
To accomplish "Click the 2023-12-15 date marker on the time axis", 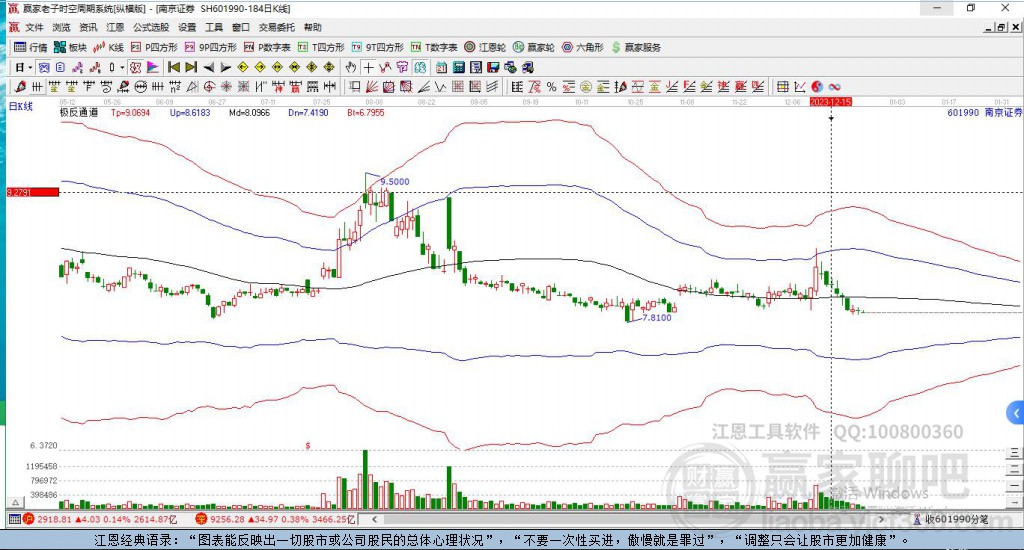I will click(831, 102).
